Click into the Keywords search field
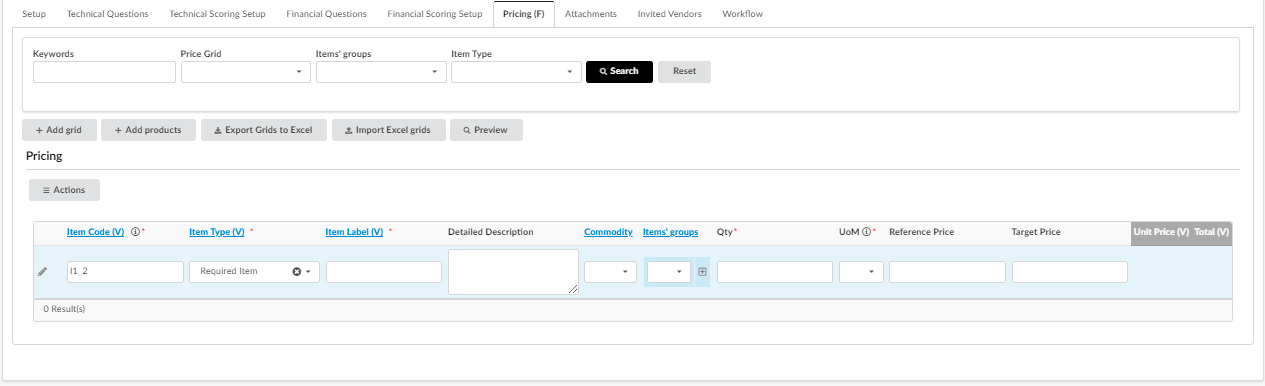The width and height of the screenshot is (1265, 386). pyautogui.click(x=104, y=72)
